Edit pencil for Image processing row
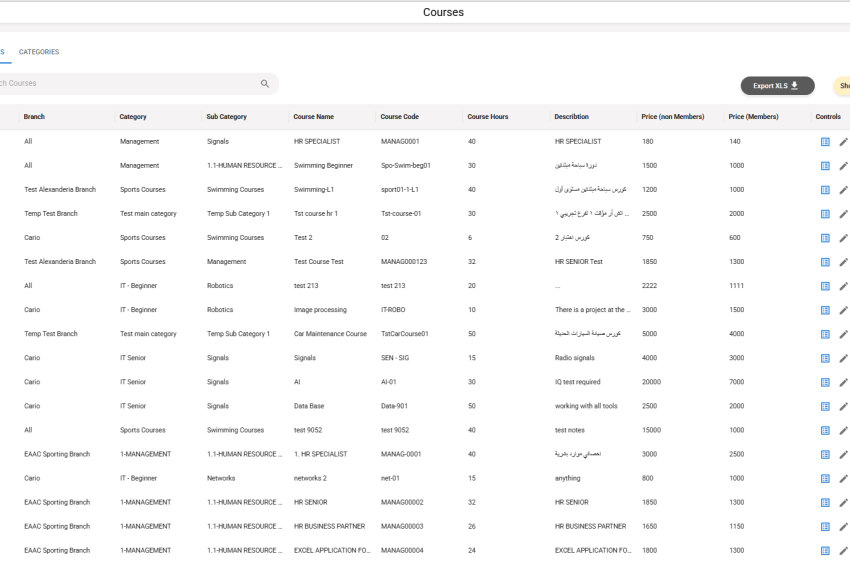The image size is (850, 565). click(843, 310)
